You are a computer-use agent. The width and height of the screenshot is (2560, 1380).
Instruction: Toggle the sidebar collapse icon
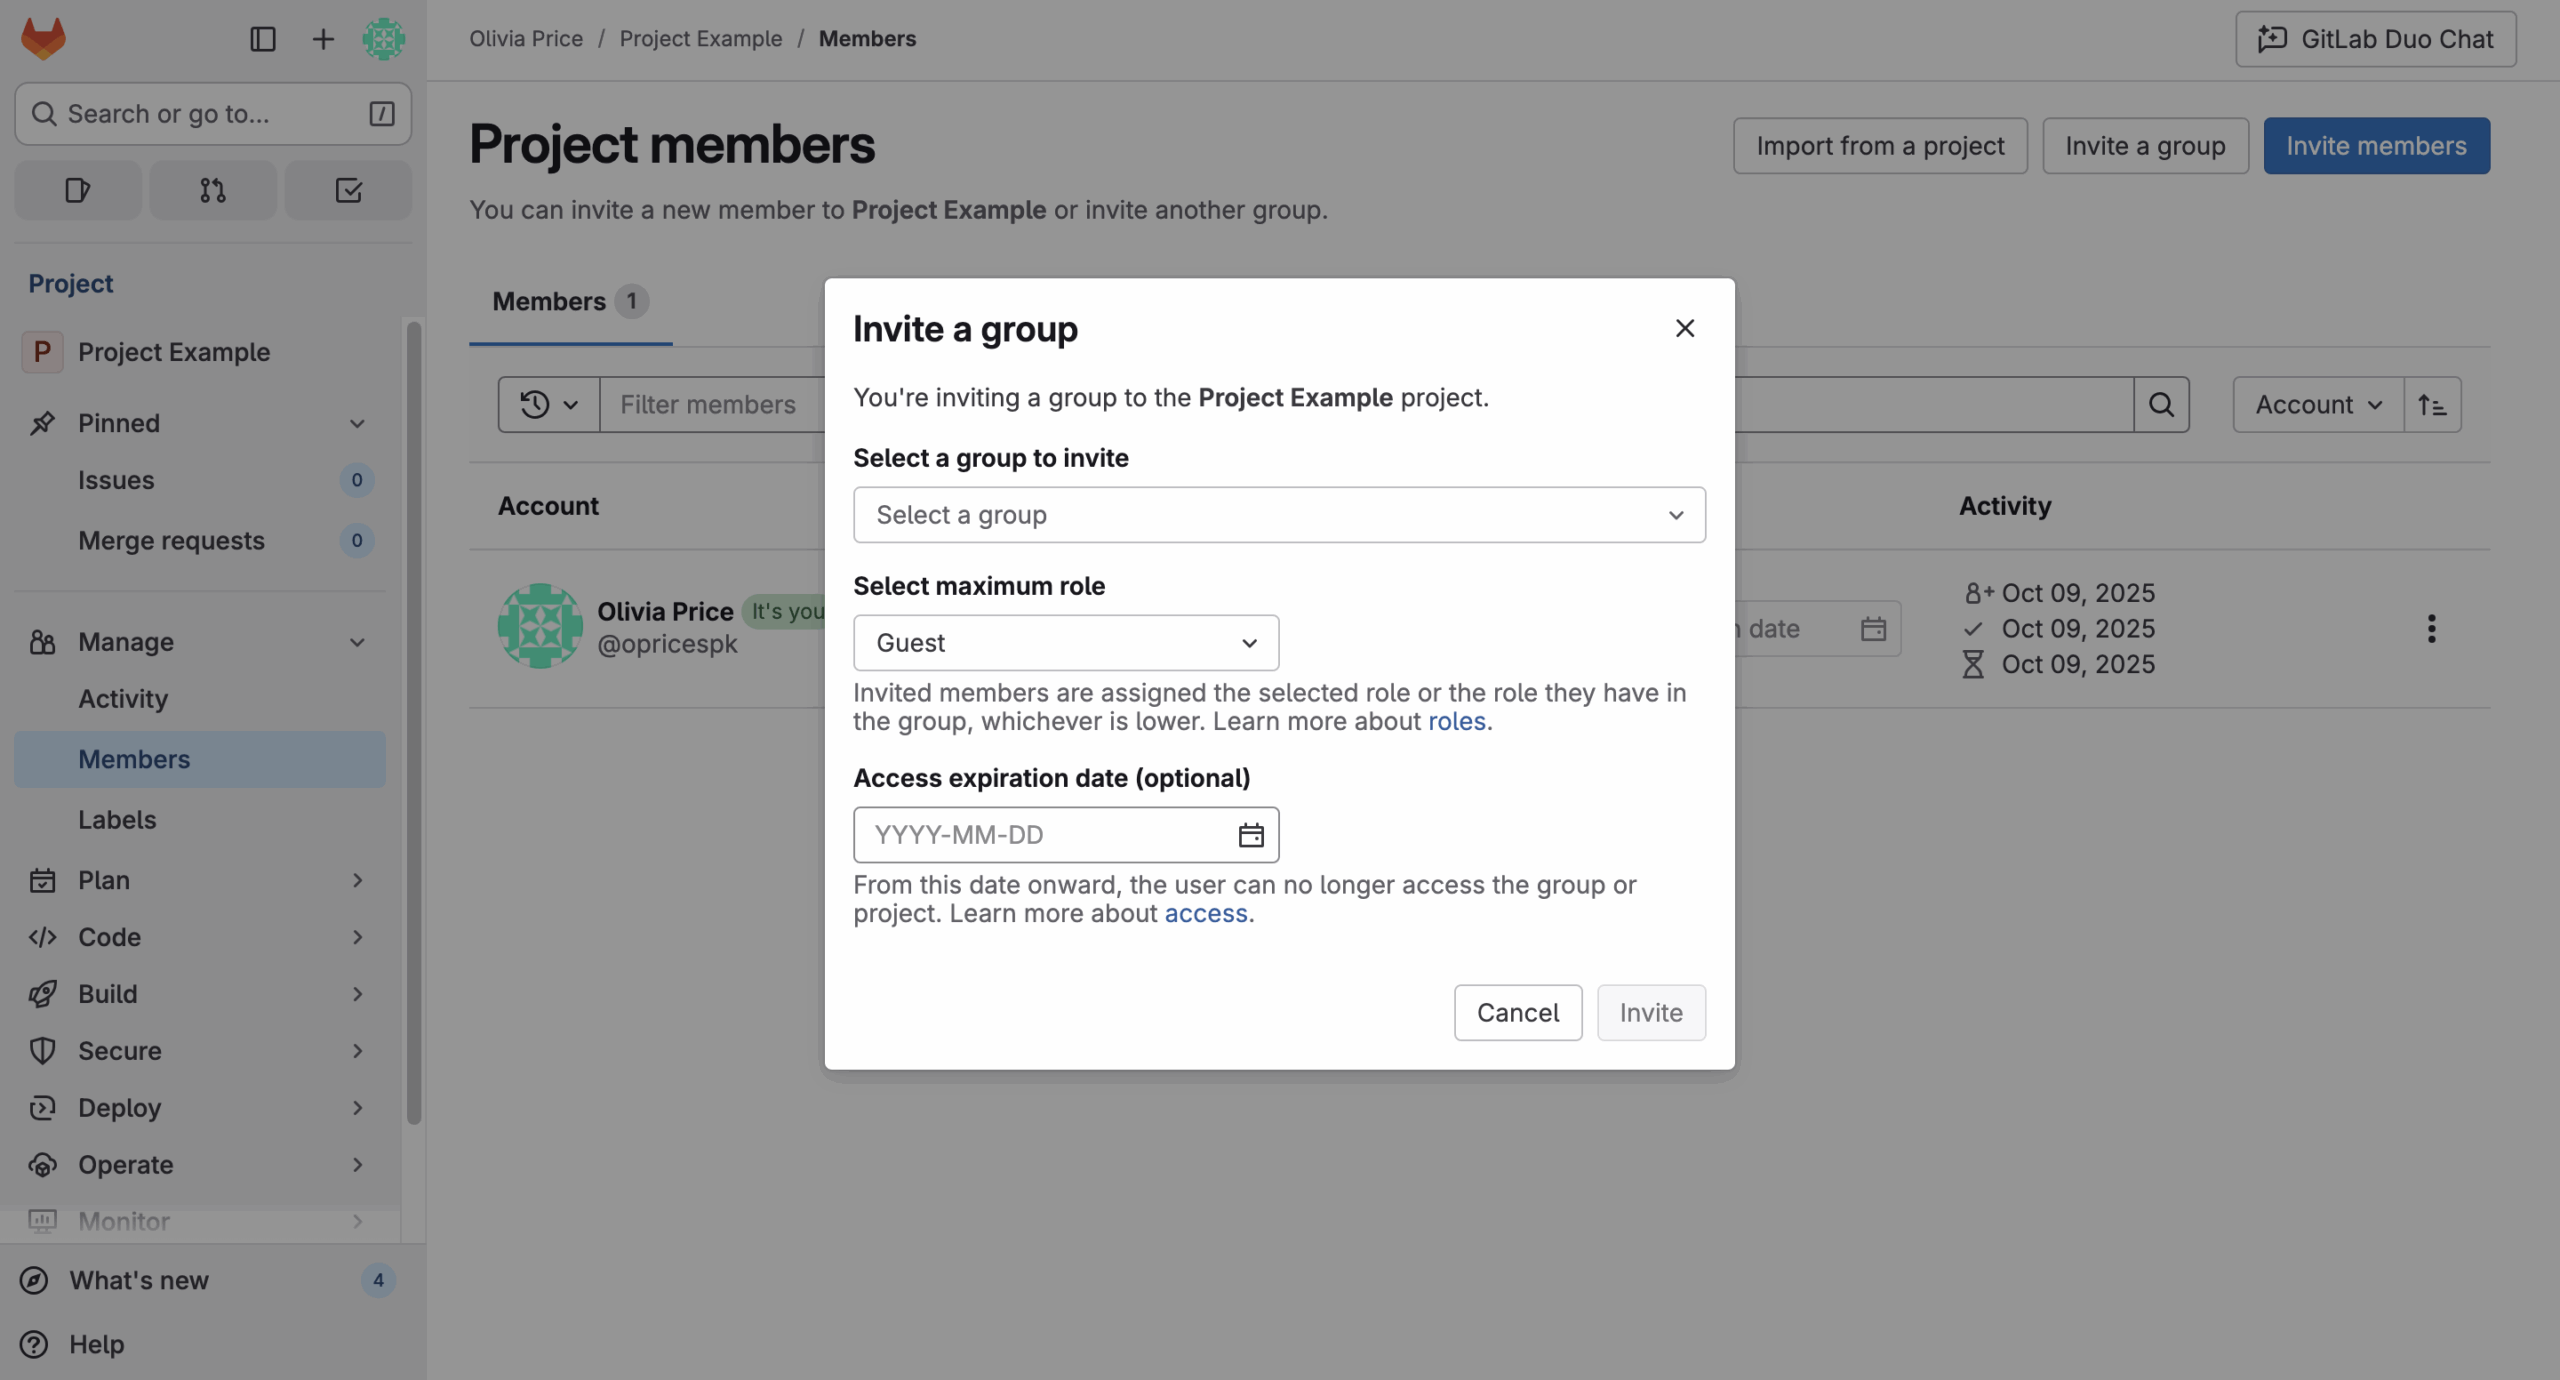pos(262,39)
